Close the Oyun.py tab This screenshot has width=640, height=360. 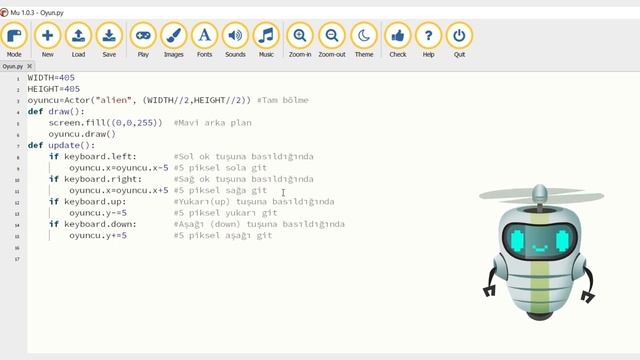pyautogui.click(x=29, y=66)
